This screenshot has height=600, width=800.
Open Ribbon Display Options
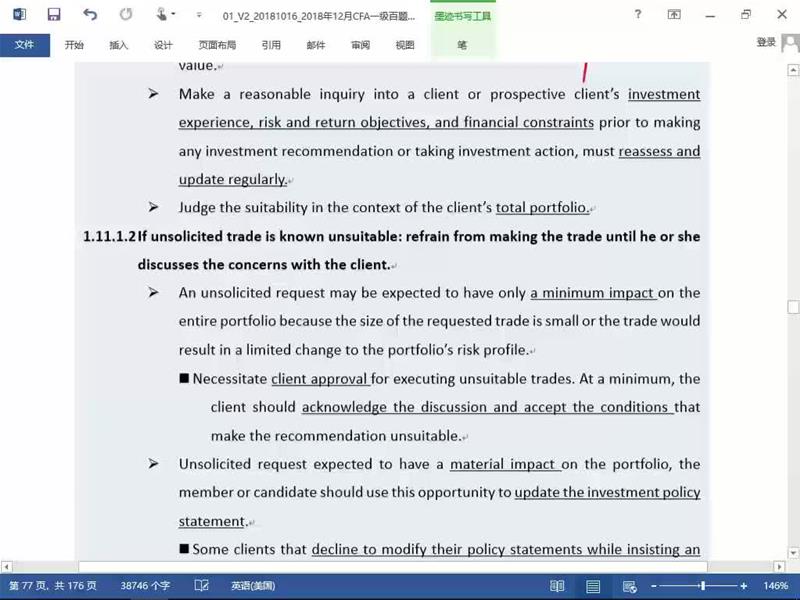point(674,14)
